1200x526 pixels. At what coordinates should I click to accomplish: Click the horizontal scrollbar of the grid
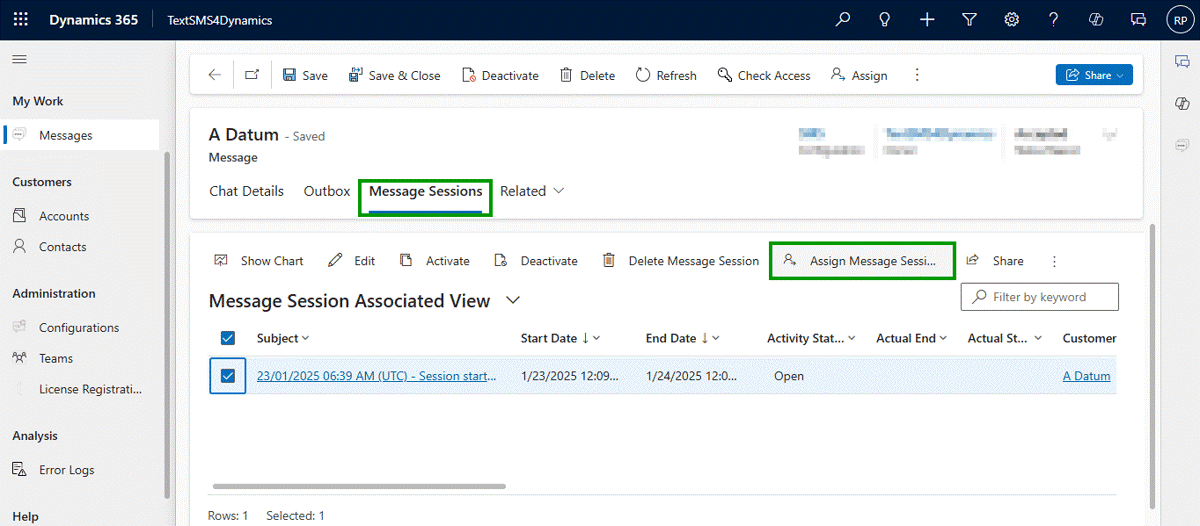[x=359, y=487]
